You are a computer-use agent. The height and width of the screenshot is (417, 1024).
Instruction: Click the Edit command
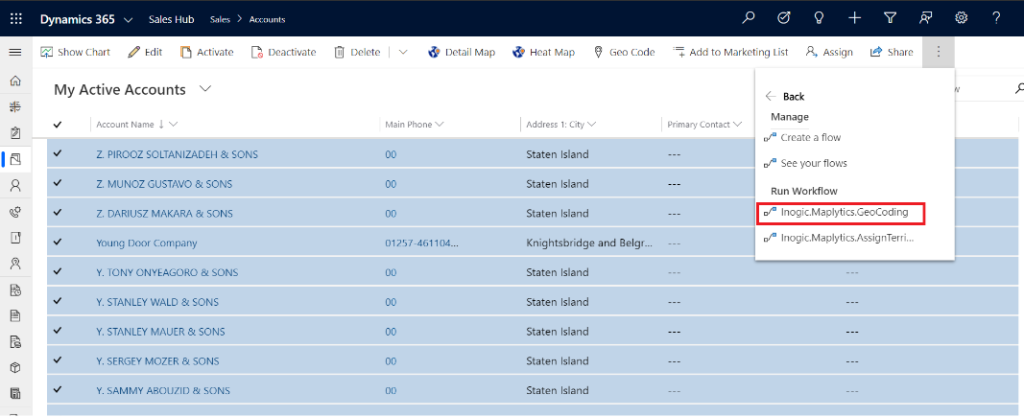coord(145,52)
